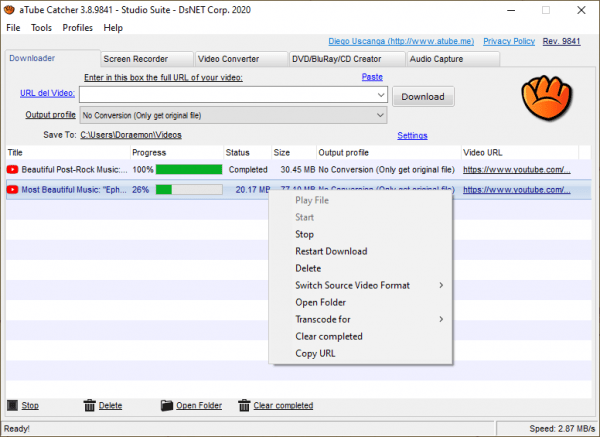Click the bottom Stop link
The height and width of the screenshot is (437, 600).
pos(30,405)
